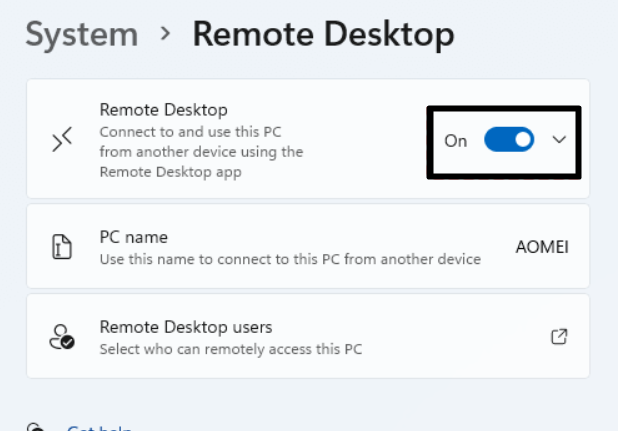Open the Remote Desktop users row label
Image resolution: width=618 pixels, height=431 pixels.
tap(186, 327)
